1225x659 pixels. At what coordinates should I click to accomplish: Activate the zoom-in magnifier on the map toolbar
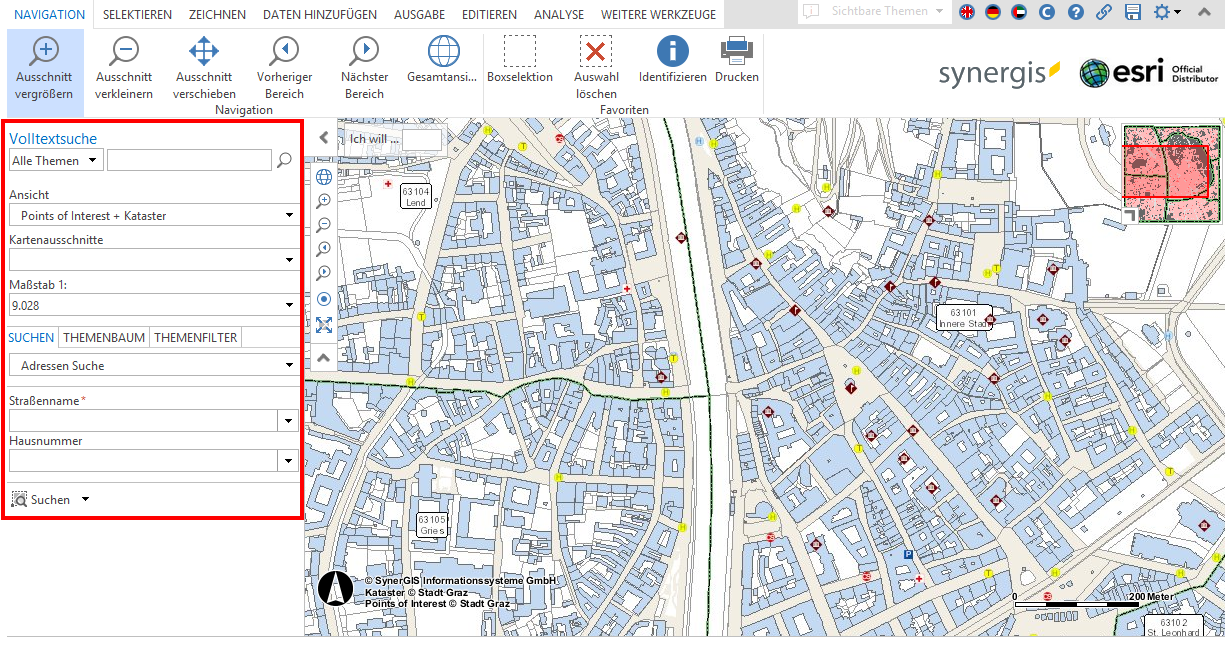[x=323, y=200]
